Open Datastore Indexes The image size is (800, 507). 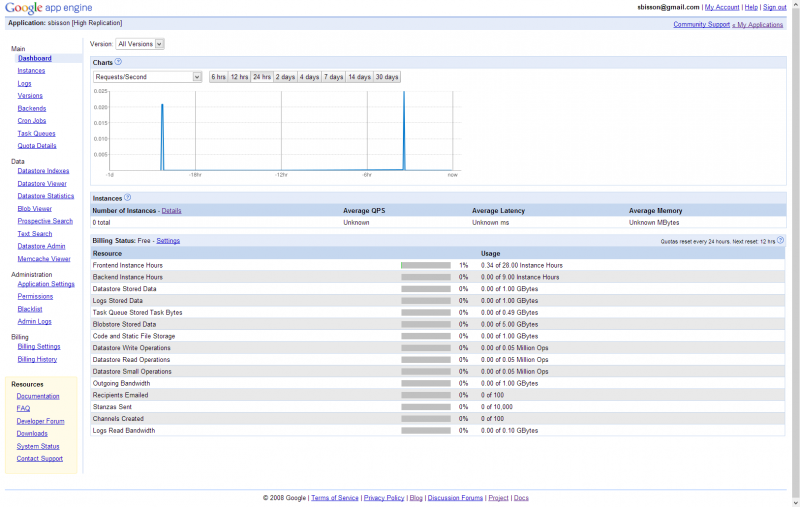coord(43,171)
